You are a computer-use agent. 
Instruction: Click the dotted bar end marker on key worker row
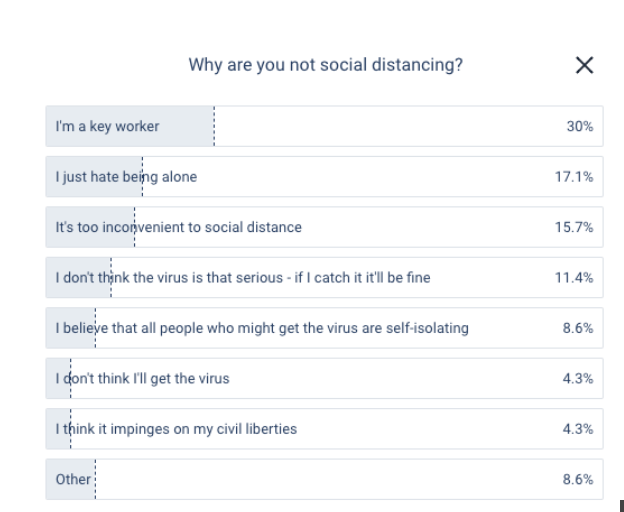[x=214, y=126]
